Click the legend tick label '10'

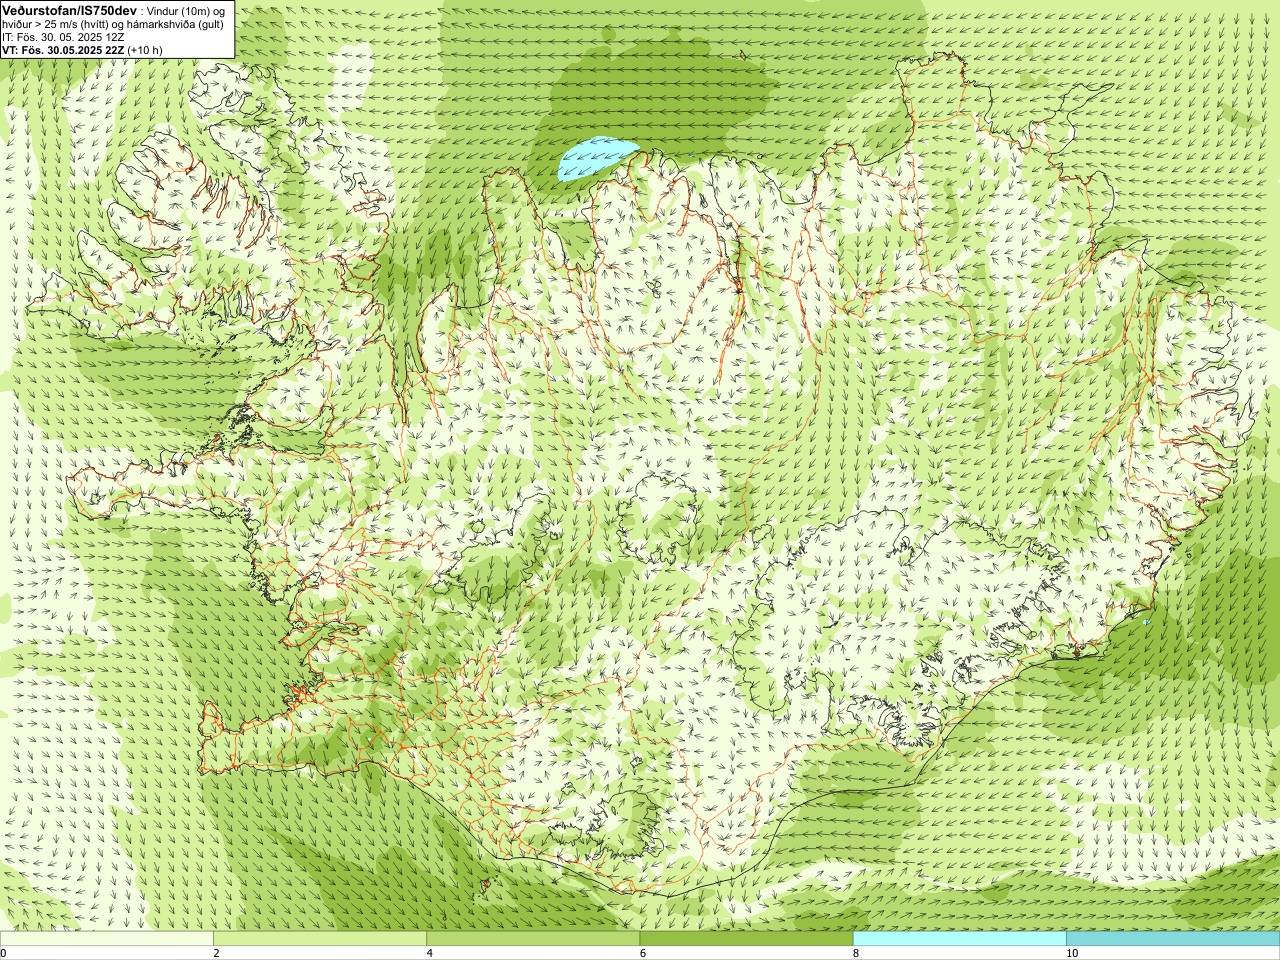tap(1072, 954)
